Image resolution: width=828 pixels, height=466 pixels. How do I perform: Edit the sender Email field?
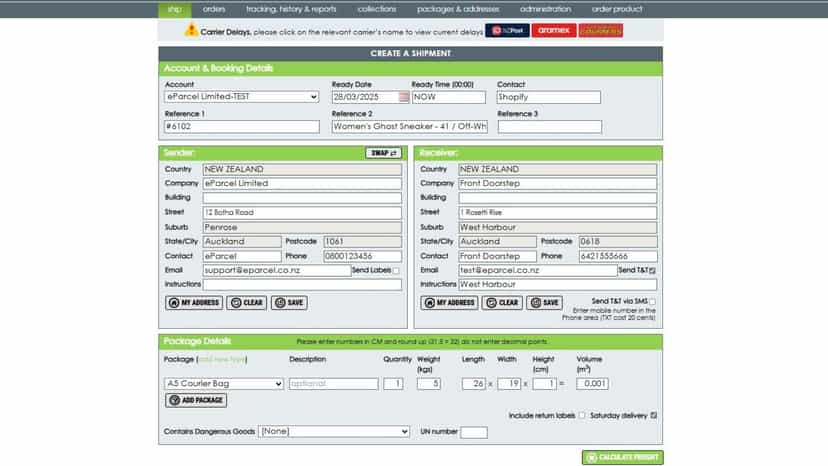[277, 270]
